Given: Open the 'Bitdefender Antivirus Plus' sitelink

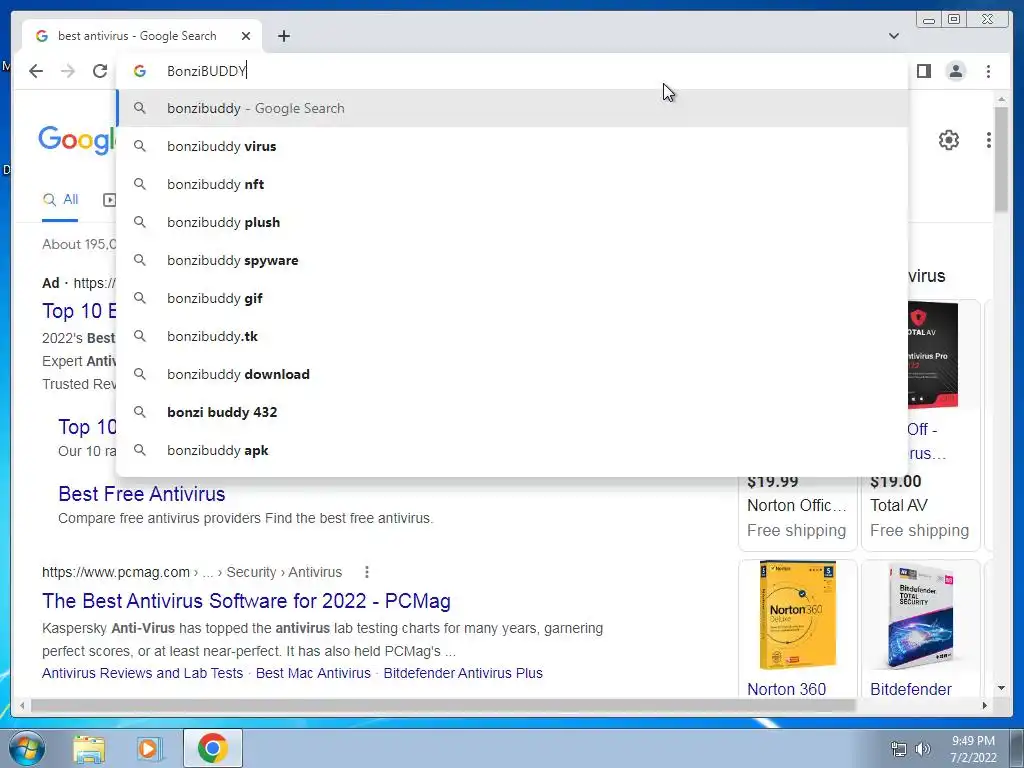Looking at the screenshot, I should pos(463,673).
